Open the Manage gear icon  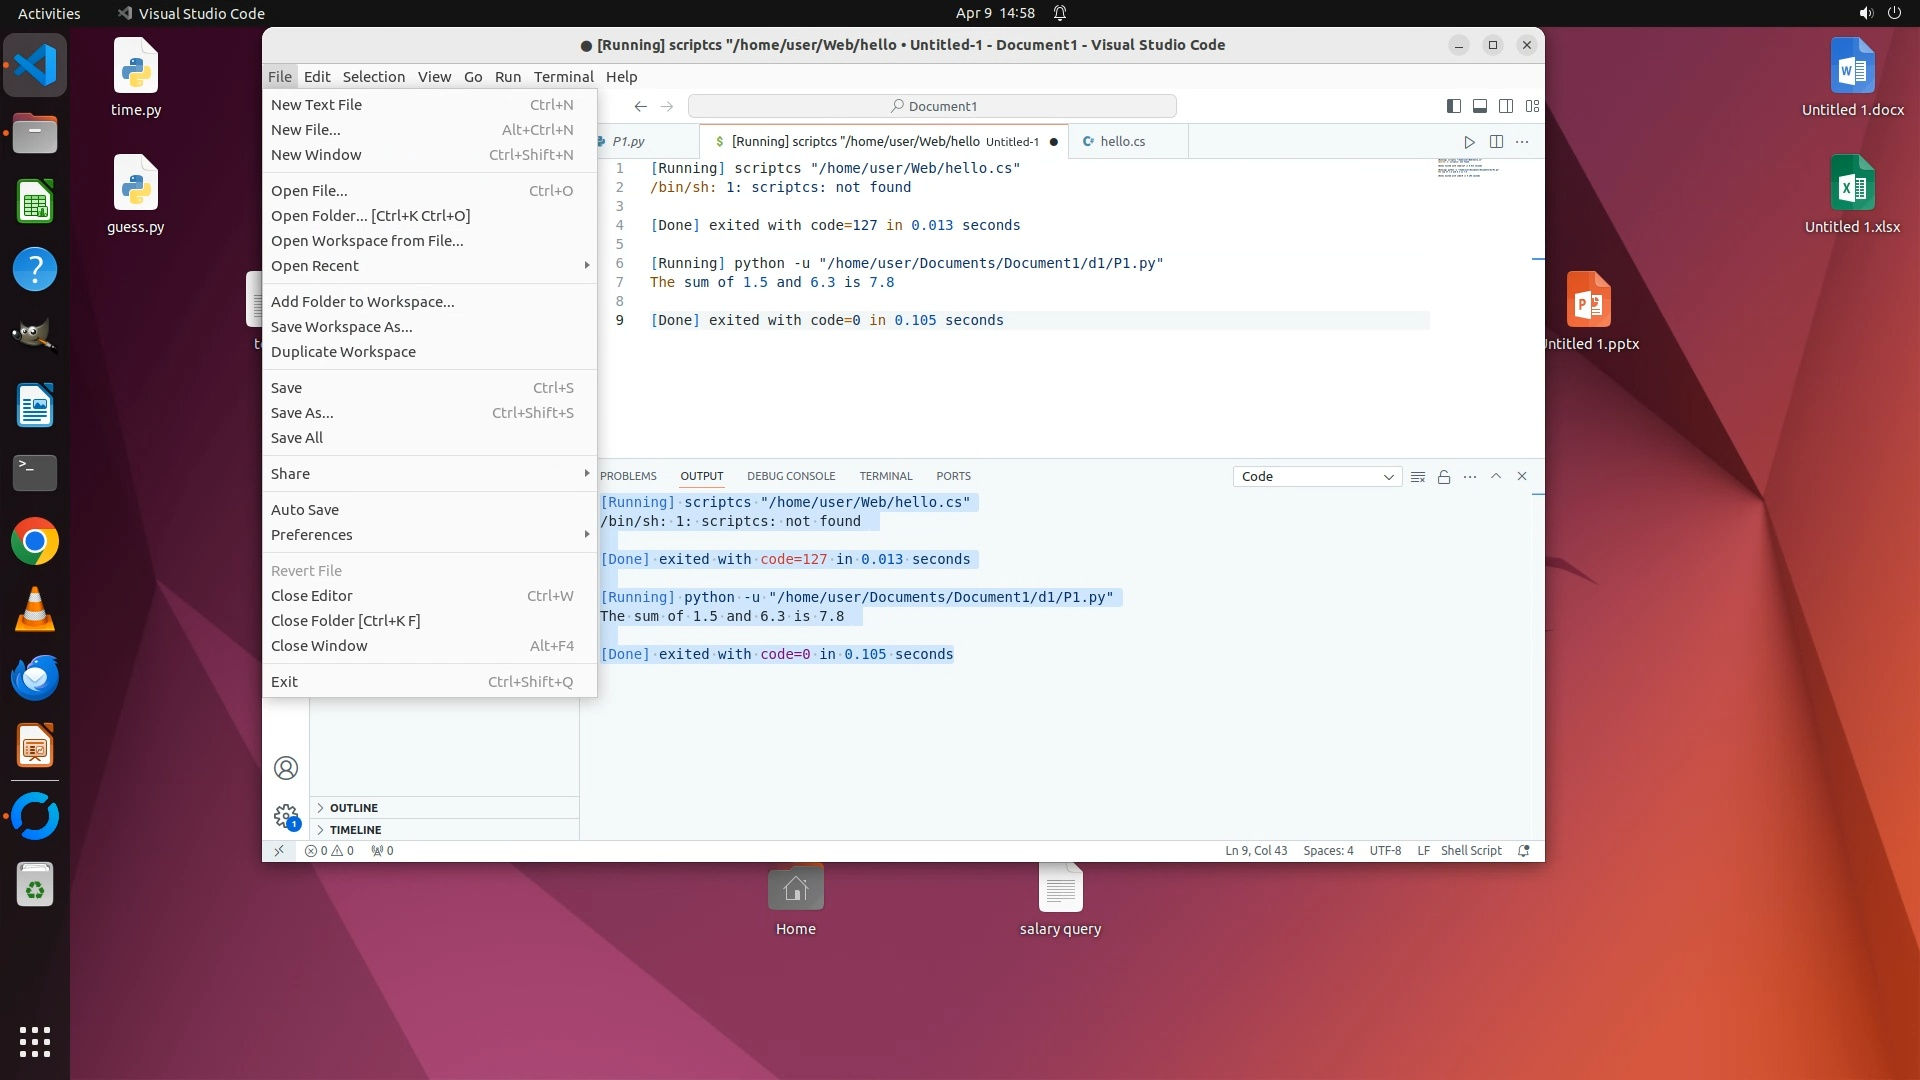tap(286, 816)
